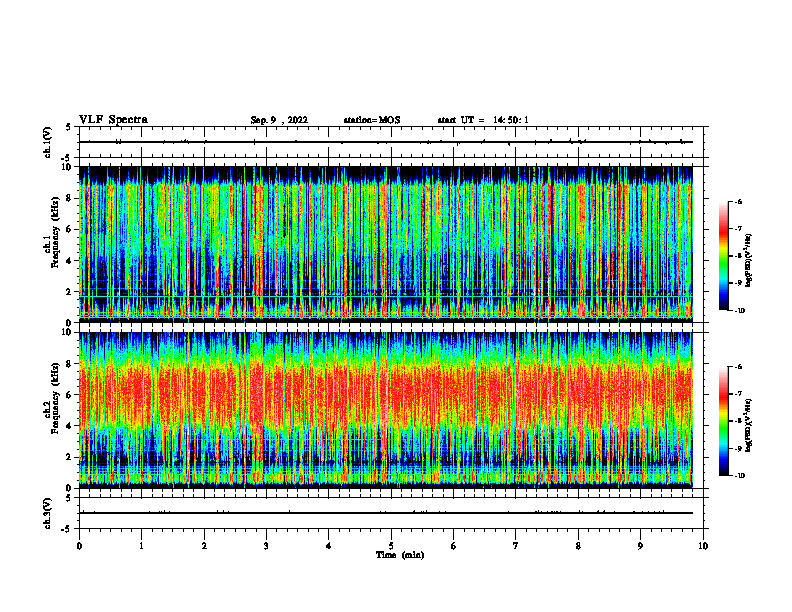Select the ch.1 "Frequency (kHz)" axis label
The height and width of the screenshot is (612, 792).
pyautogui.click(x=55, y=232)
